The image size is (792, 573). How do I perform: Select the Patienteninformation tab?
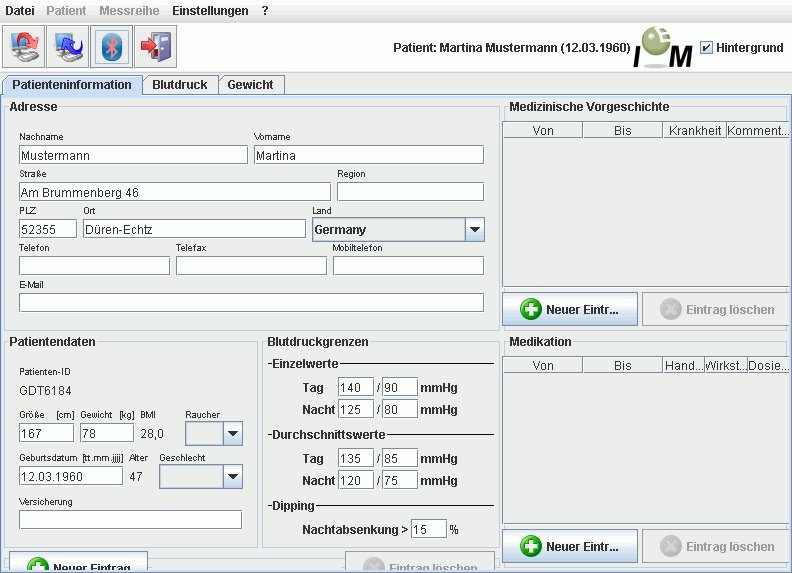coord(72,84)
